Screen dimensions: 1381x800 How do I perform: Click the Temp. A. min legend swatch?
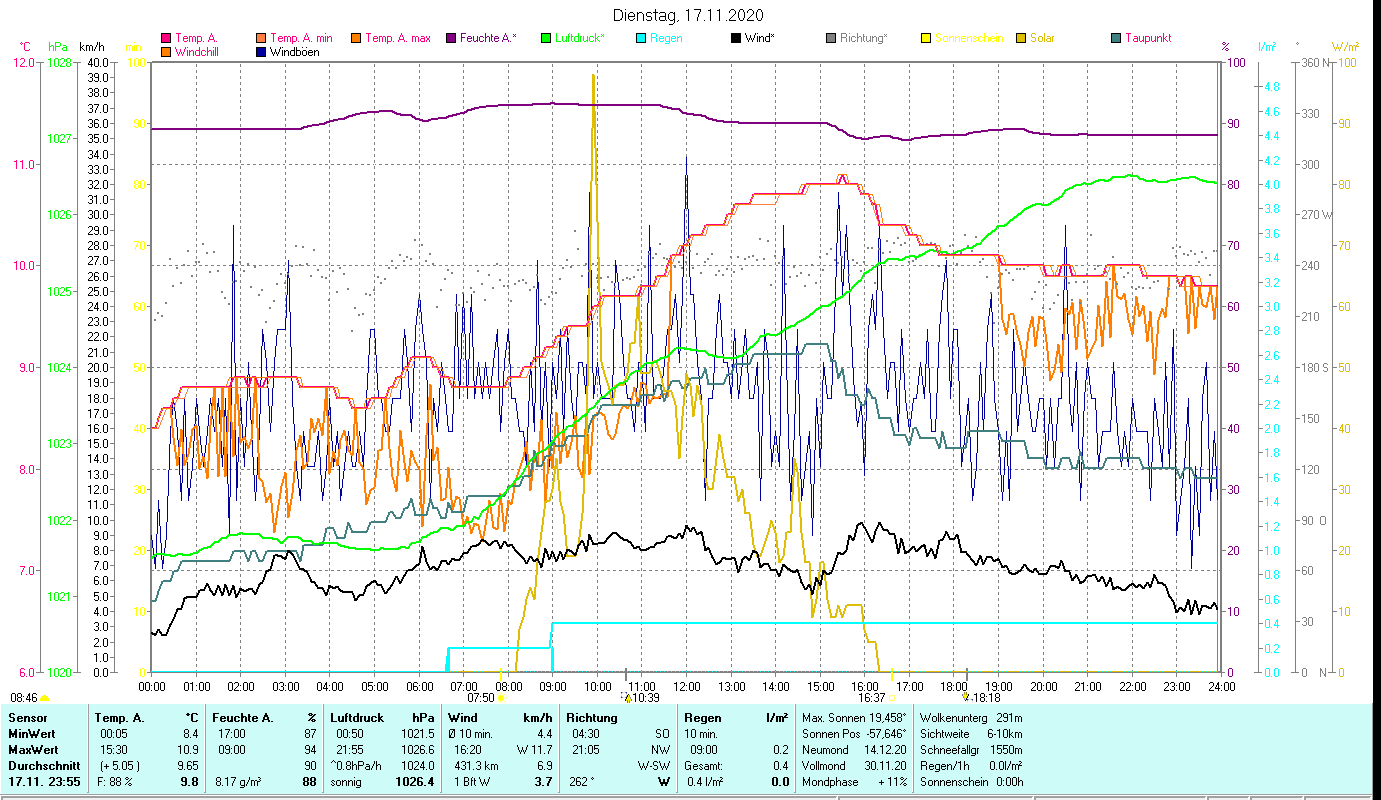coord(262,39)
